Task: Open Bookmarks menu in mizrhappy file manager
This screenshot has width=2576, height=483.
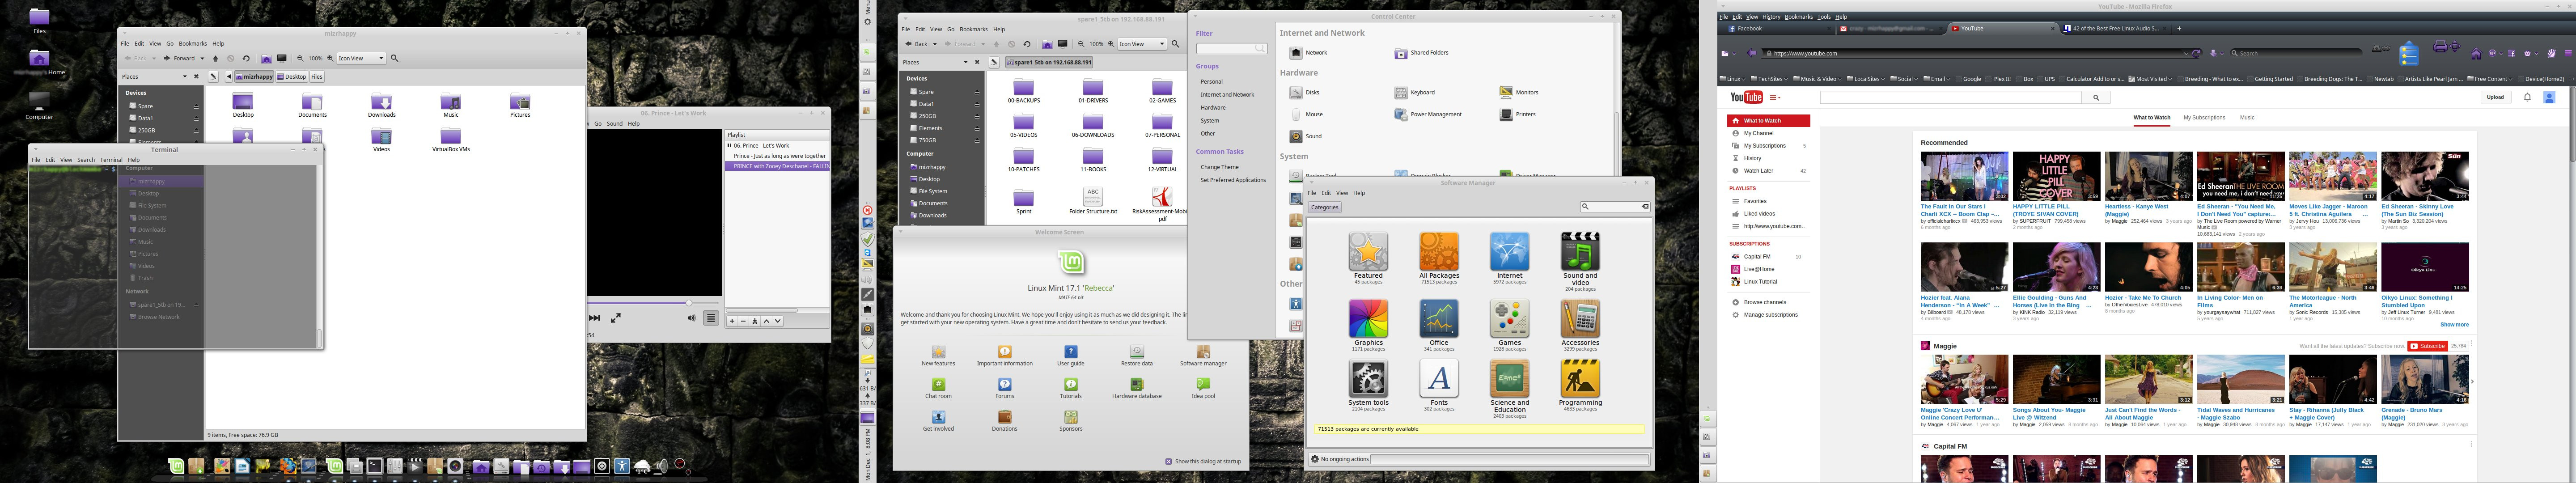Action: click(x=193, y=44)
